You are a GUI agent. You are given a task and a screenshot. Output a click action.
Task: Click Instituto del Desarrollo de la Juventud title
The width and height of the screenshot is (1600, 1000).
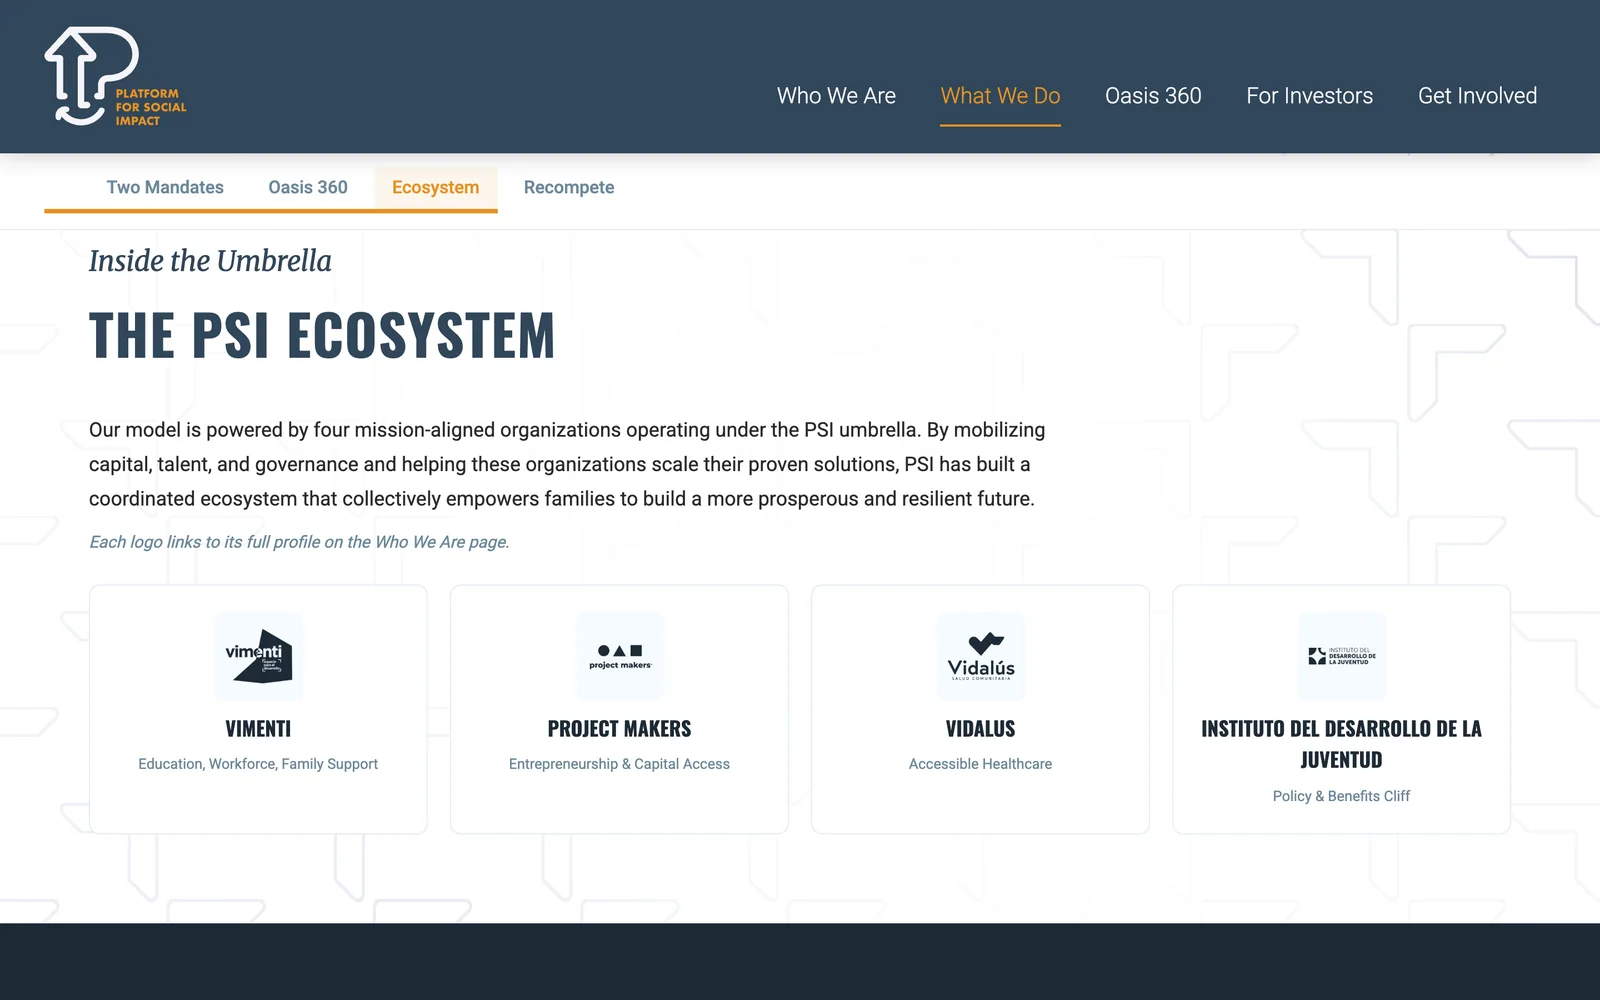(x=1341, y=744)
